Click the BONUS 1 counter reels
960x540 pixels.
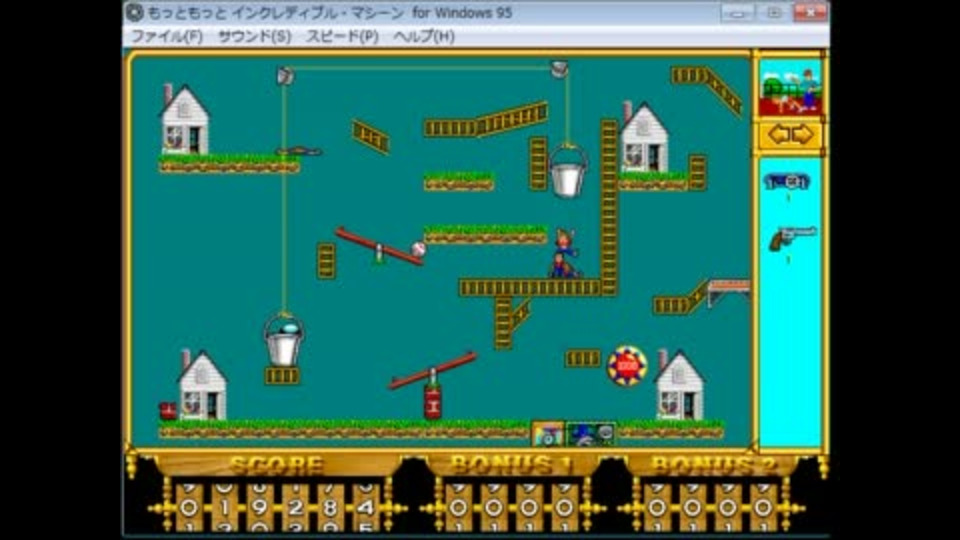tap(512, 507)
